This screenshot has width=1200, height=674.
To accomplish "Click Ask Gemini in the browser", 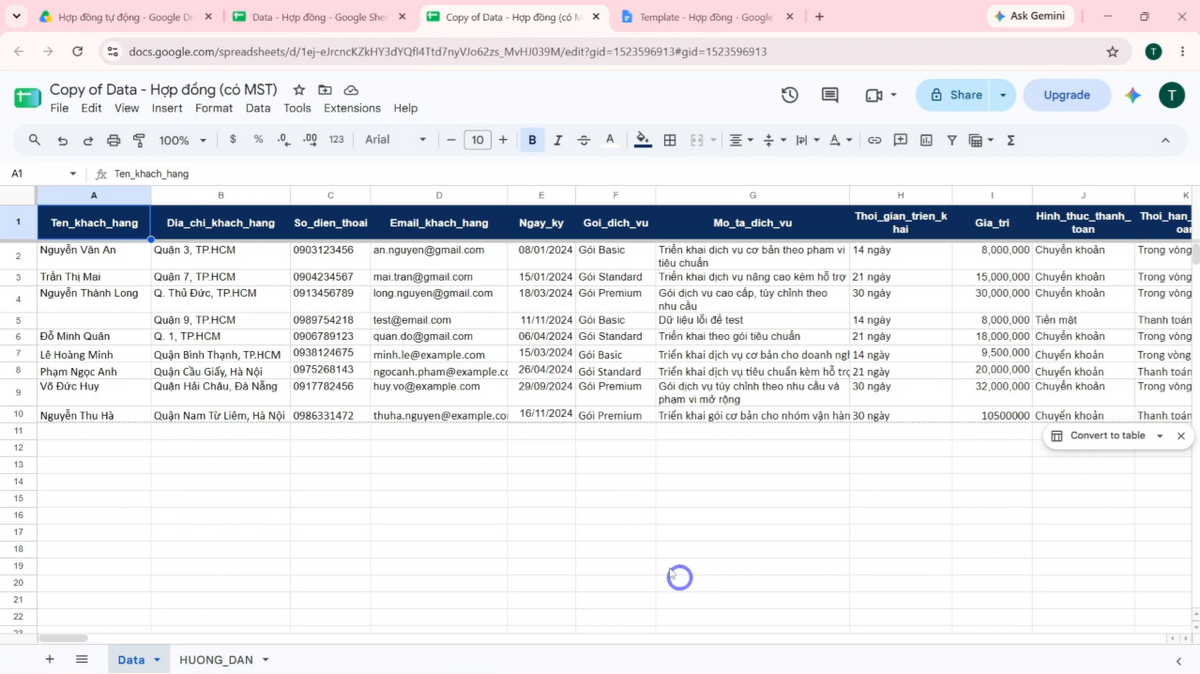I will (x=1031, y=16).
